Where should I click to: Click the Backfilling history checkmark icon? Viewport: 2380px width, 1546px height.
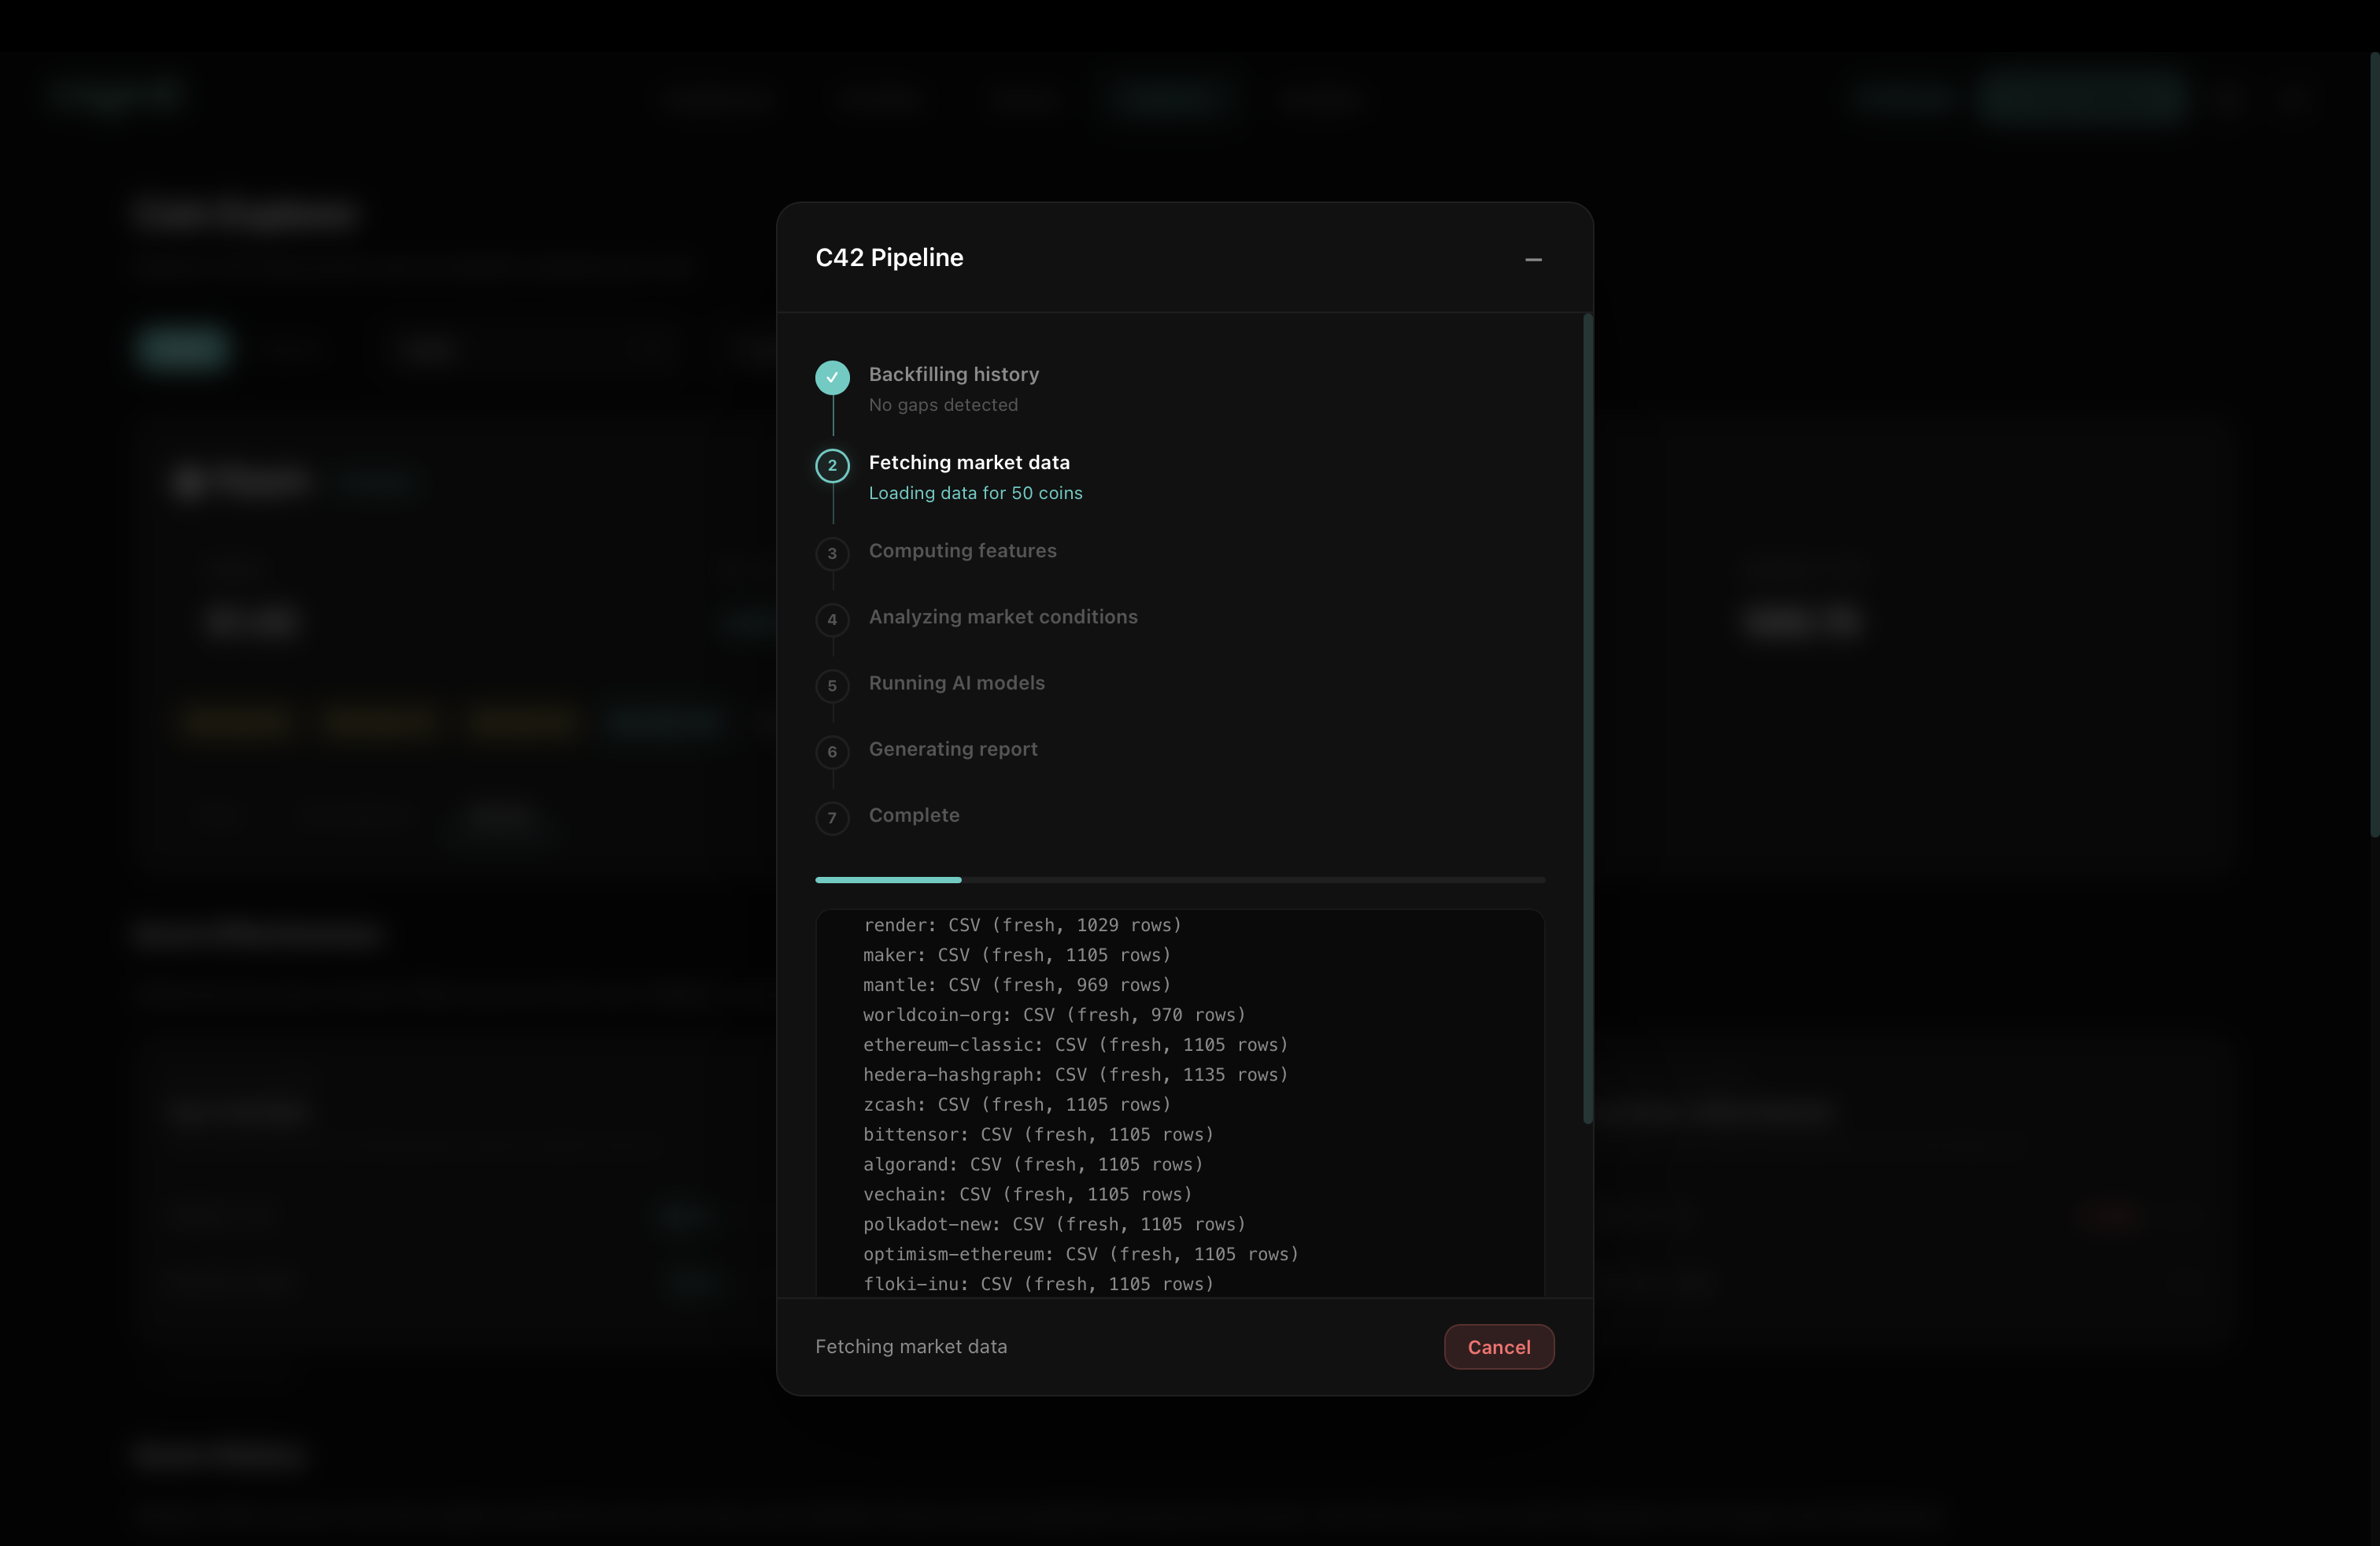click(832, 378)
